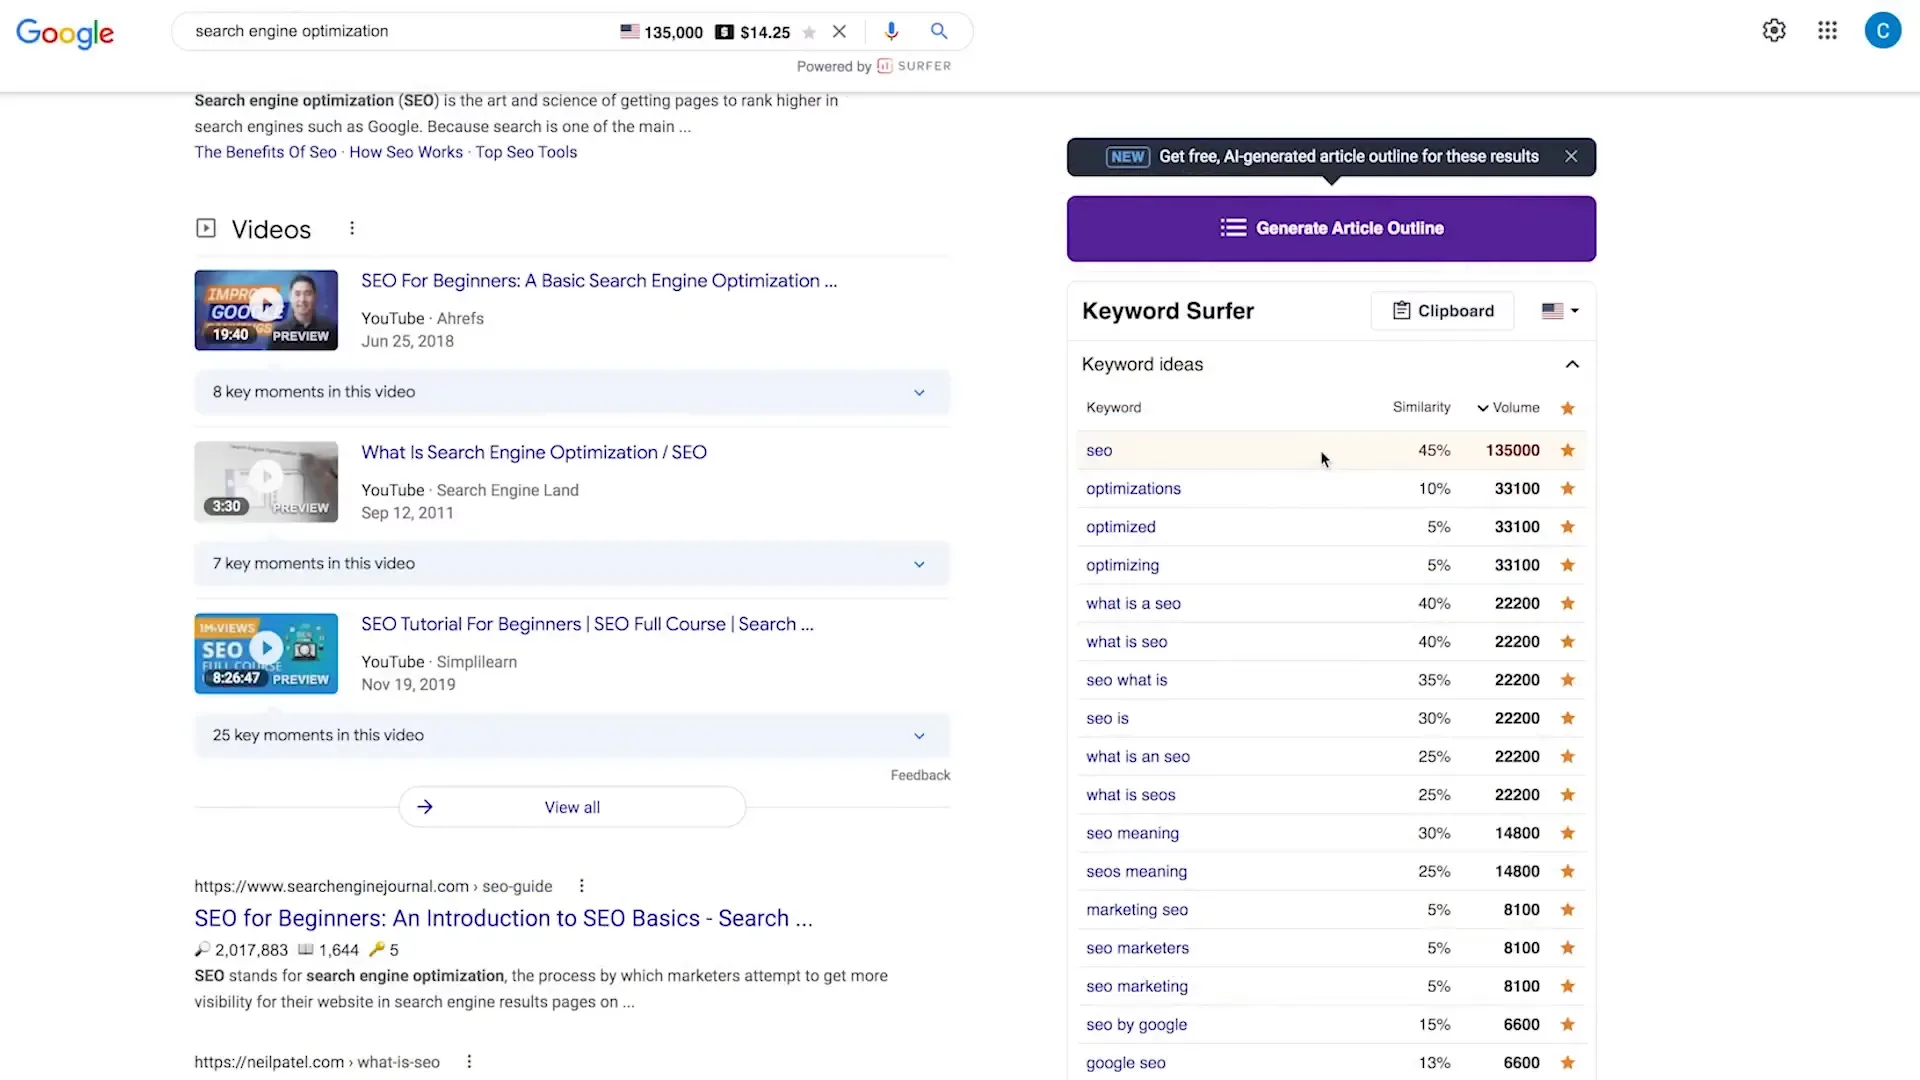Screen dimensions: 1920x1080
Task: Toggle star for keyword 'what is seo'
Action: tap(1568, 642)
